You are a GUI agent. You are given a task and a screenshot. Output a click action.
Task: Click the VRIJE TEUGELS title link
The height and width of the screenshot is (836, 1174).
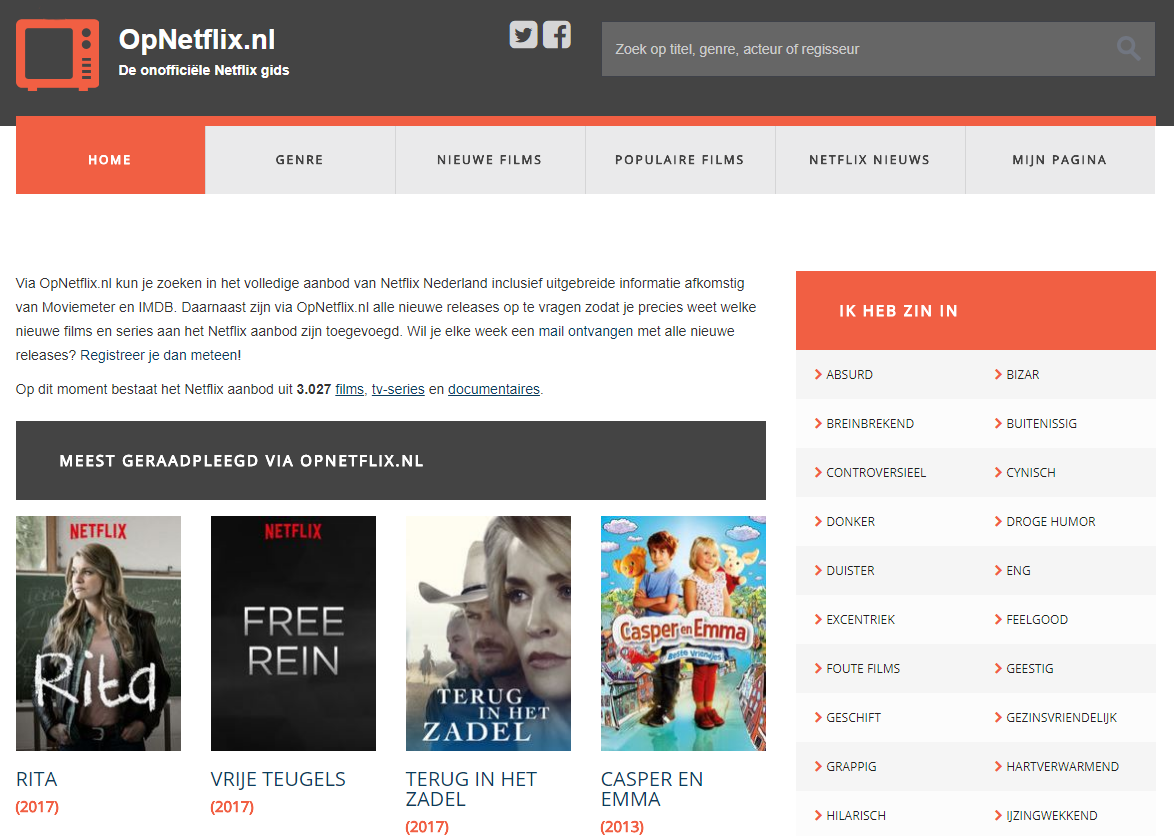[x=278, y=779]
